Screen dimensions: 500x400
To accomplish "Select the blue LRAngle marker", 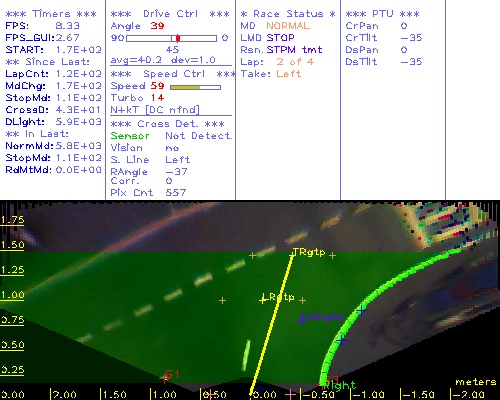I will [302, 320].
